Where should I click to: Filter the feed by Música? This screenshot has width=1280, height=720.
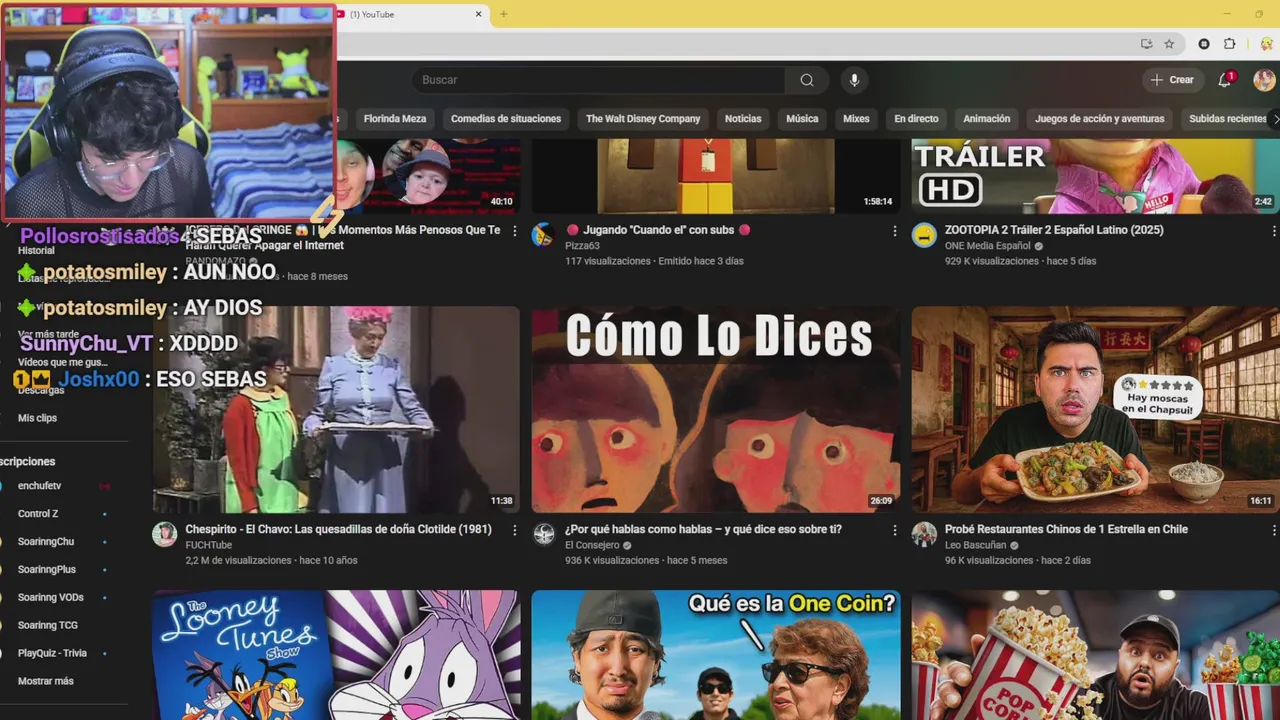pos(802,119)
